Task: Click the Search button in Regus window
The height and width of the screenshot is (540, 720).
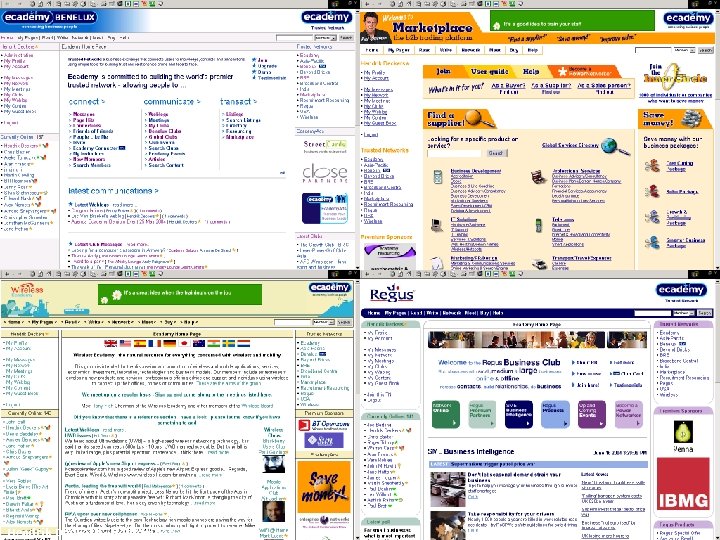Action: point(704,313)
